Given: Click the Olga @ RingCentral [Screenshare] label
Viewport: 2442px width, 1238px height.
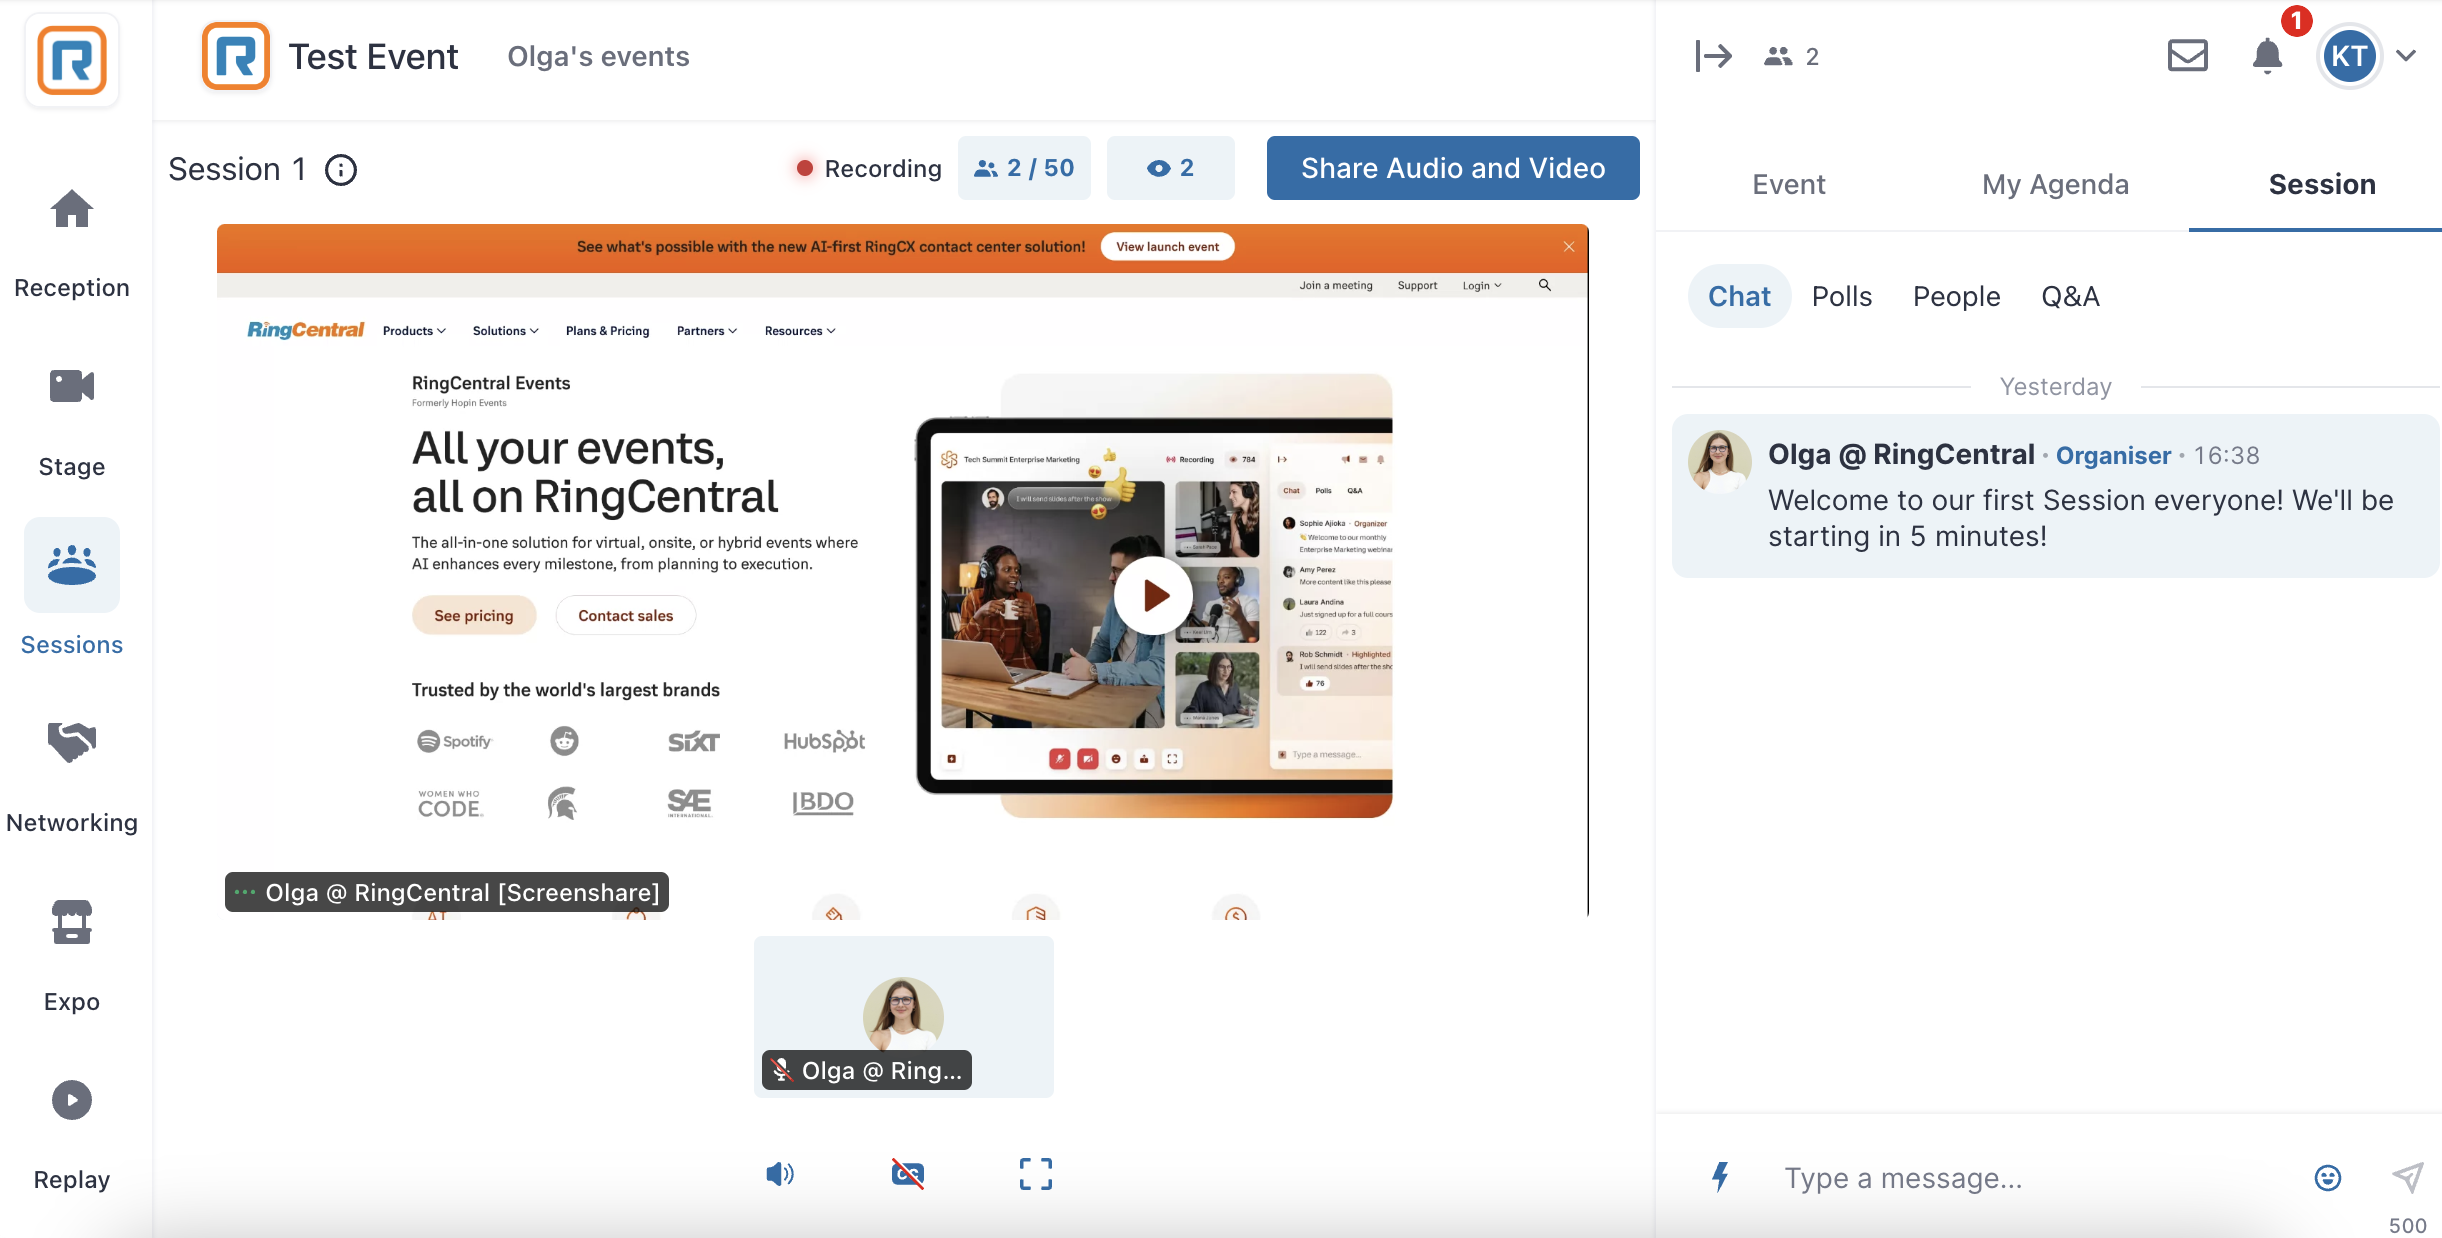Looking at the screenshot, I should [x=447, y=892].
